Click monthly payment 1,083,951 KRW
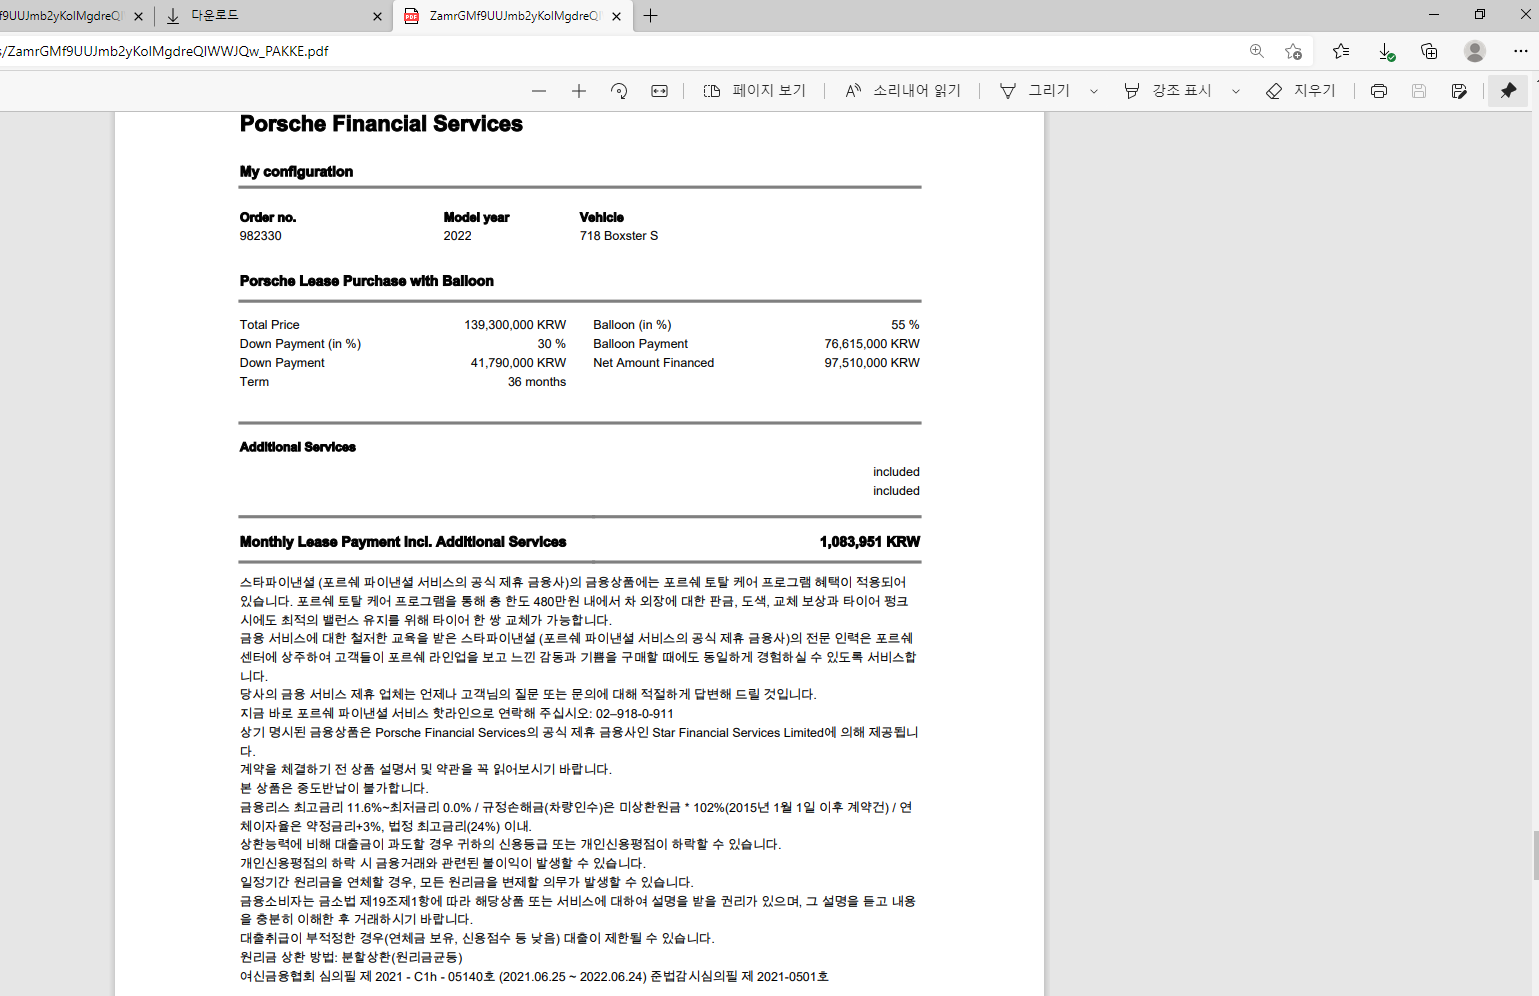The height and width of the screenshot is (996, 1539). click(870, 542)
